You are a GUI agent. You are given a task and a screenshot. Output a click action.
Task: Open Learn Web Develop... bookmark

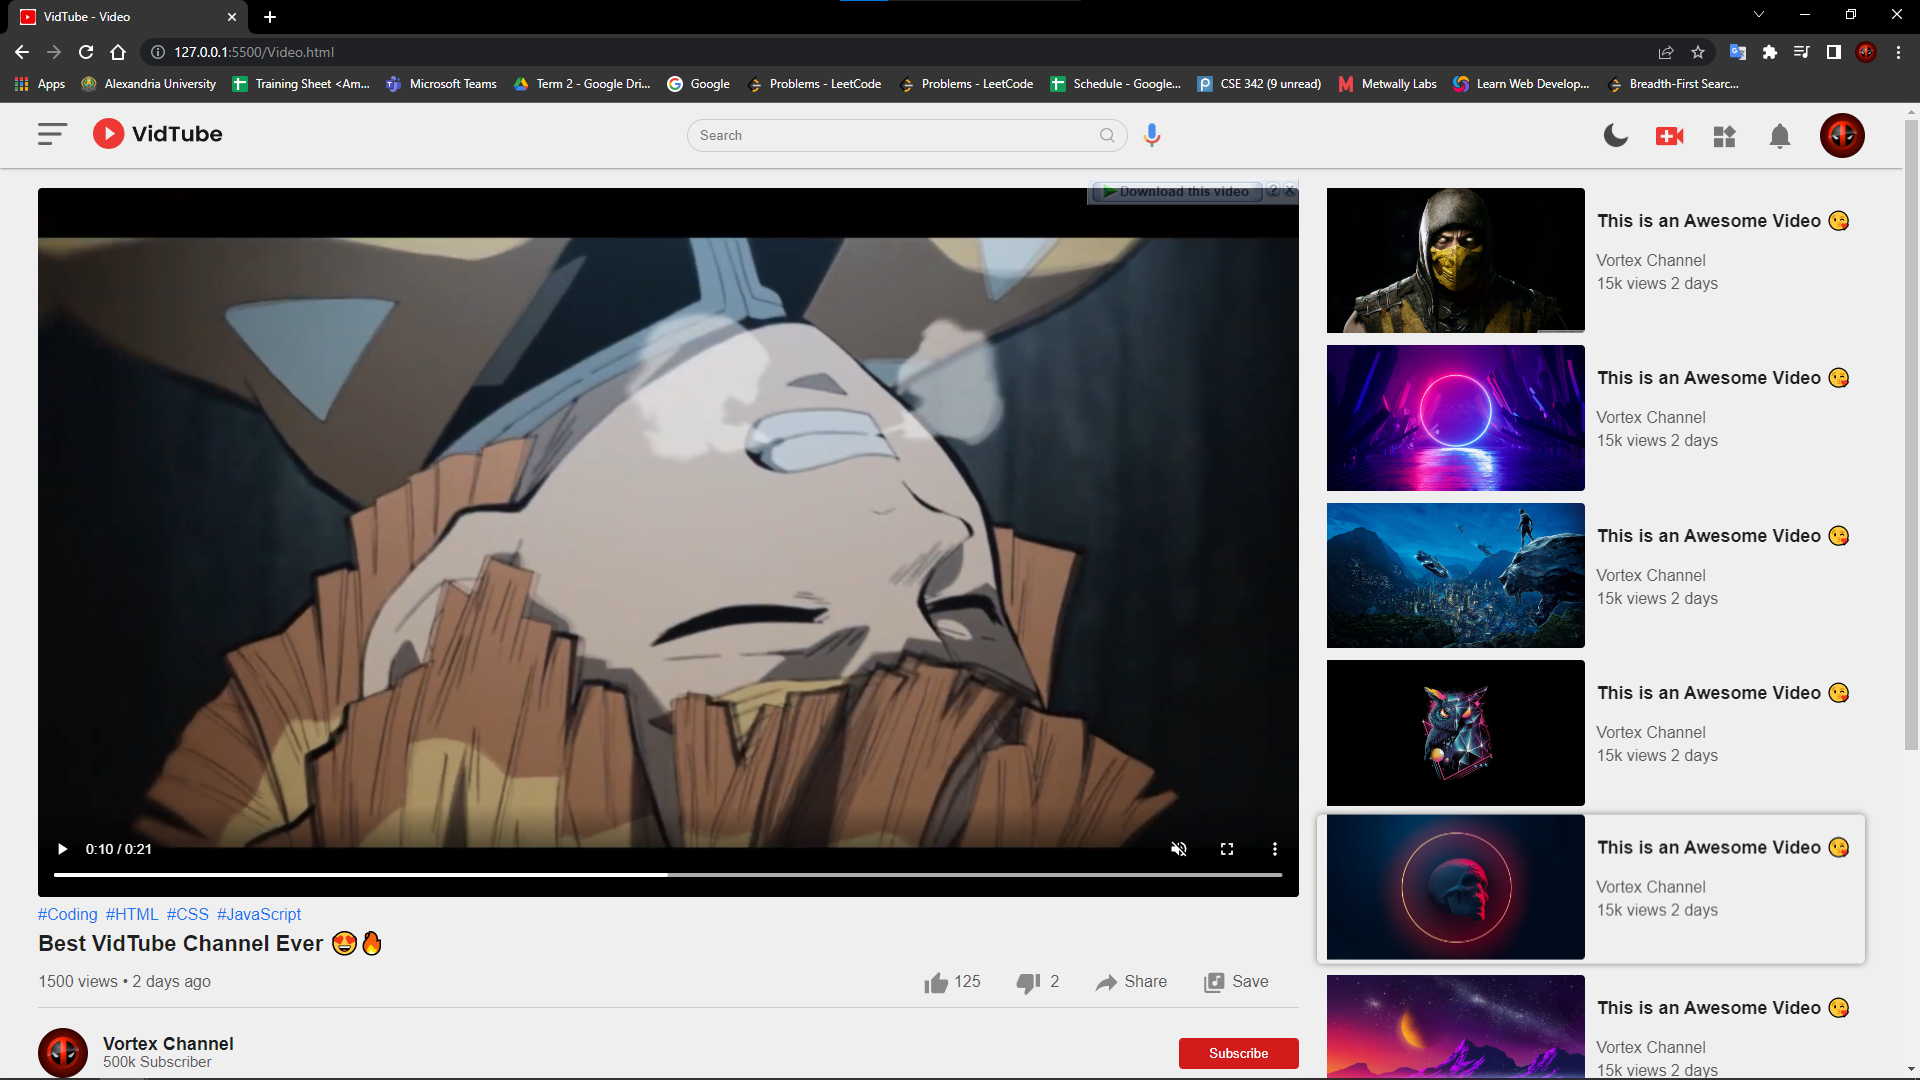1521,84
